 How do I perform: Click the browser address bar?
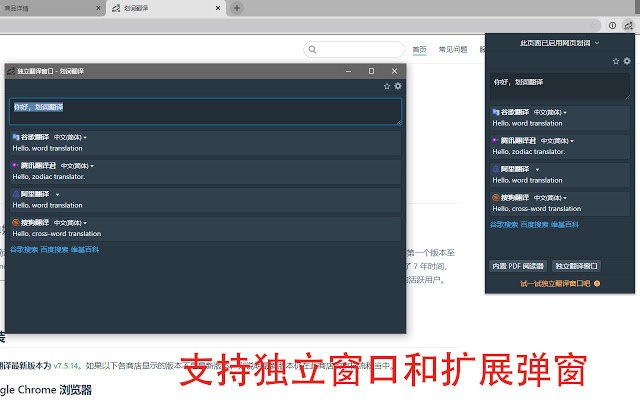[300, 26]
